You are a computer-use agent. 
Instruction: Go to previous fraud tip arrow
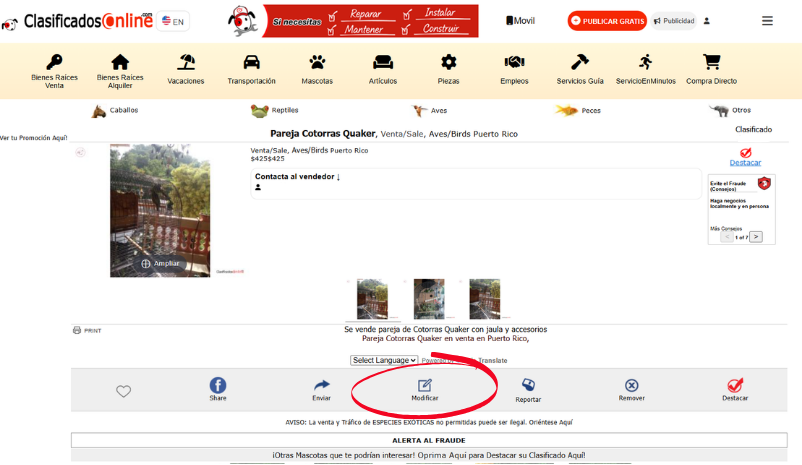pos(727,237)
